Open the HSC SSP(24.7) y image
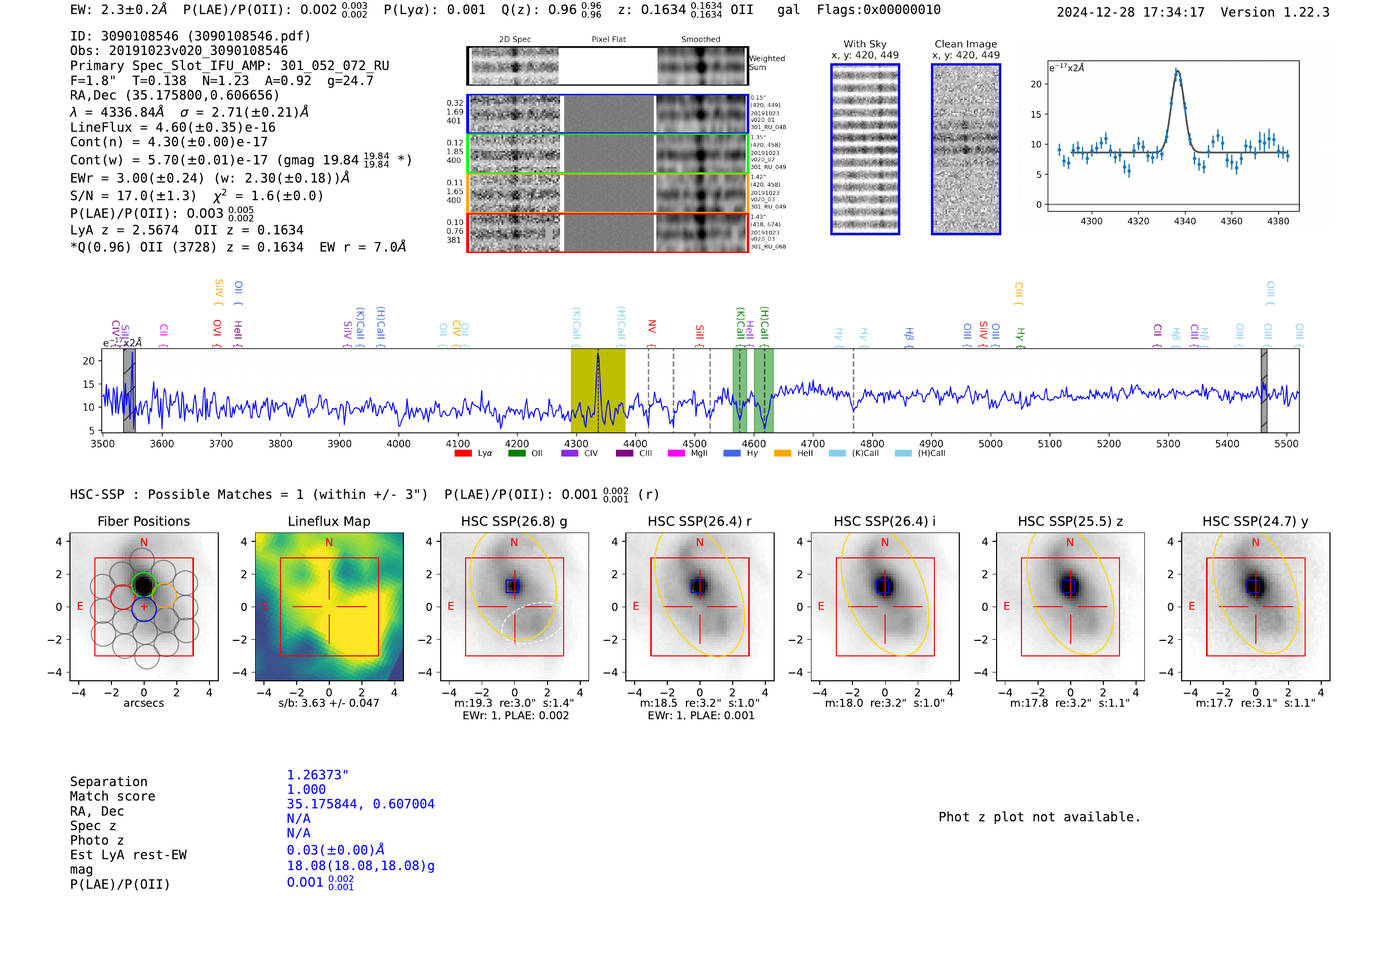1400x953 pixels. tap(1256, 607)
